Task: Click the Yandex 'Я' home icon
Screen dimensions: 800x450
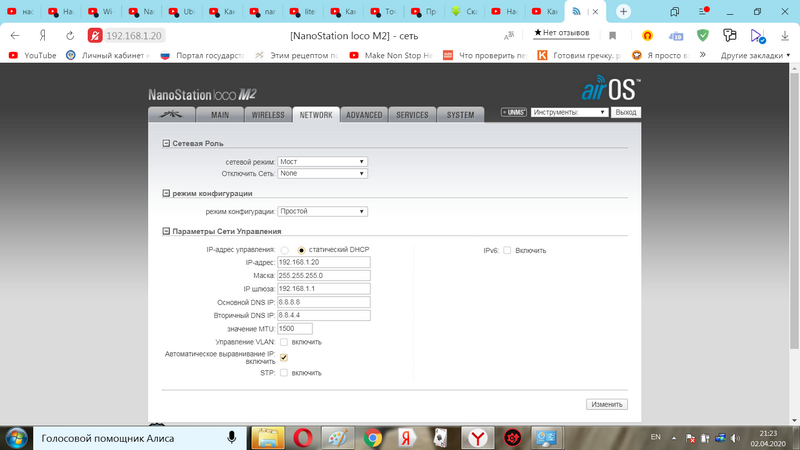Action: (x=43, y=36)
